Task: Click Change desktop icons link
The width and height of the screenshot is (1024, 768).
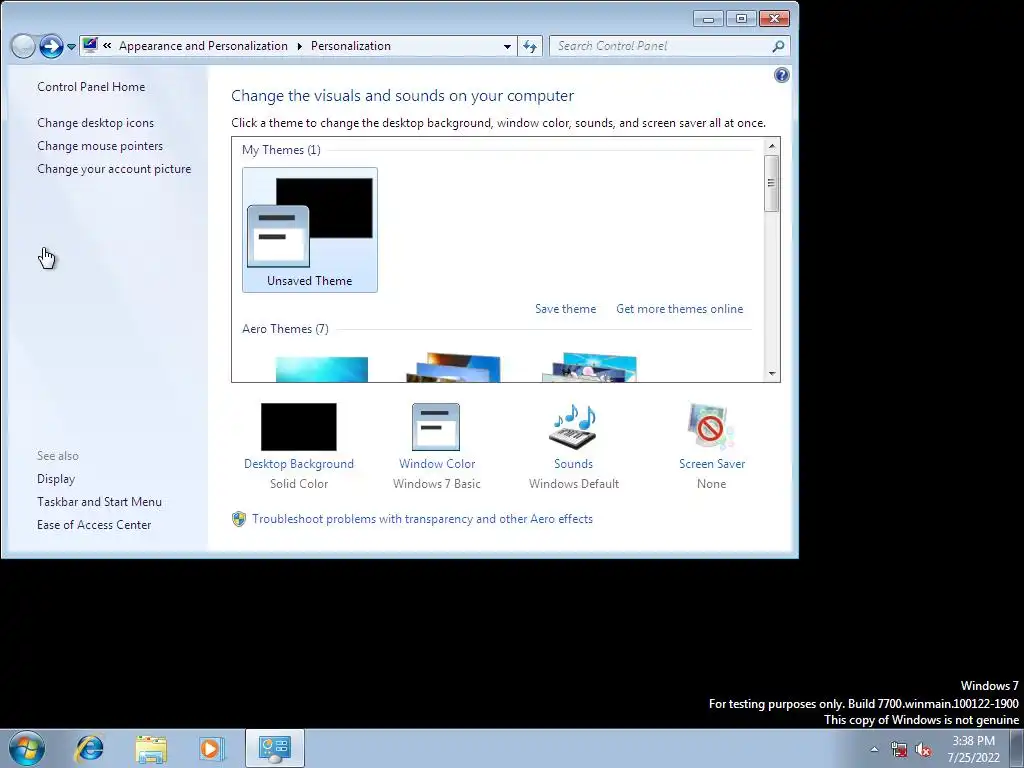Action: [x=95, y=123]
